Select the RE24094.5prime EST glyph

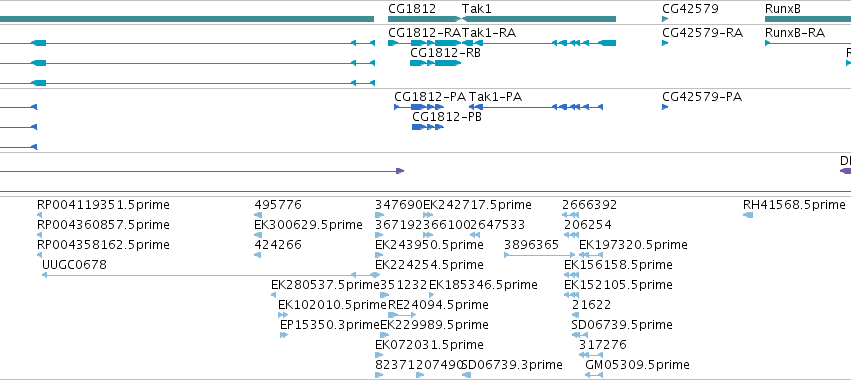pyautogui.click(x=402, y=315)
